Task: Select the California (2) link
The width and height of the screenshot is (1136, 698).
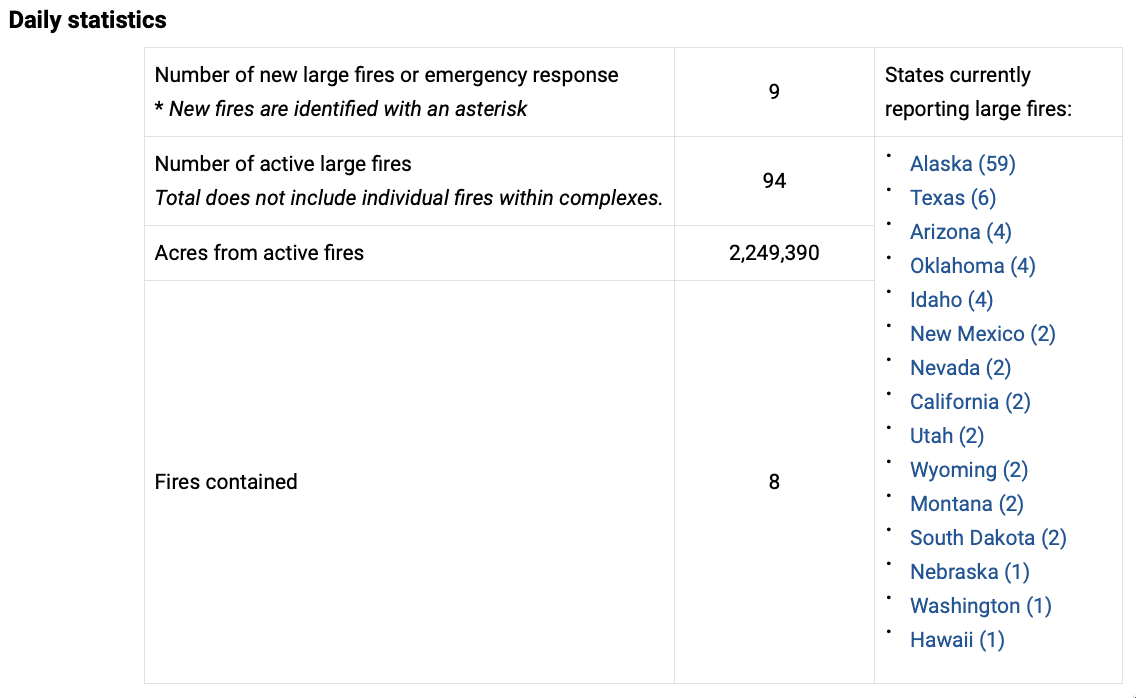Action: tap(970, 402)
